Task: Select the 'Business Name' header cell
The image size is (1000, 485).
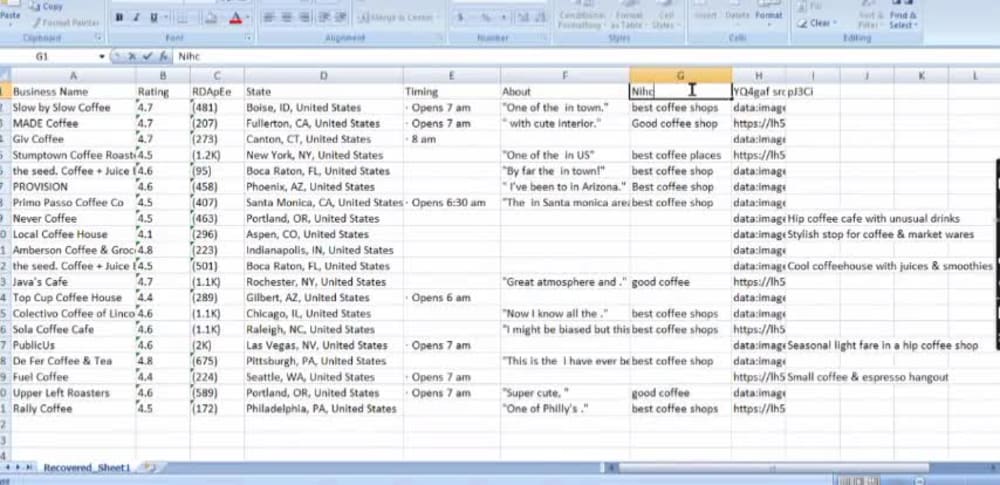Action: 73,92
